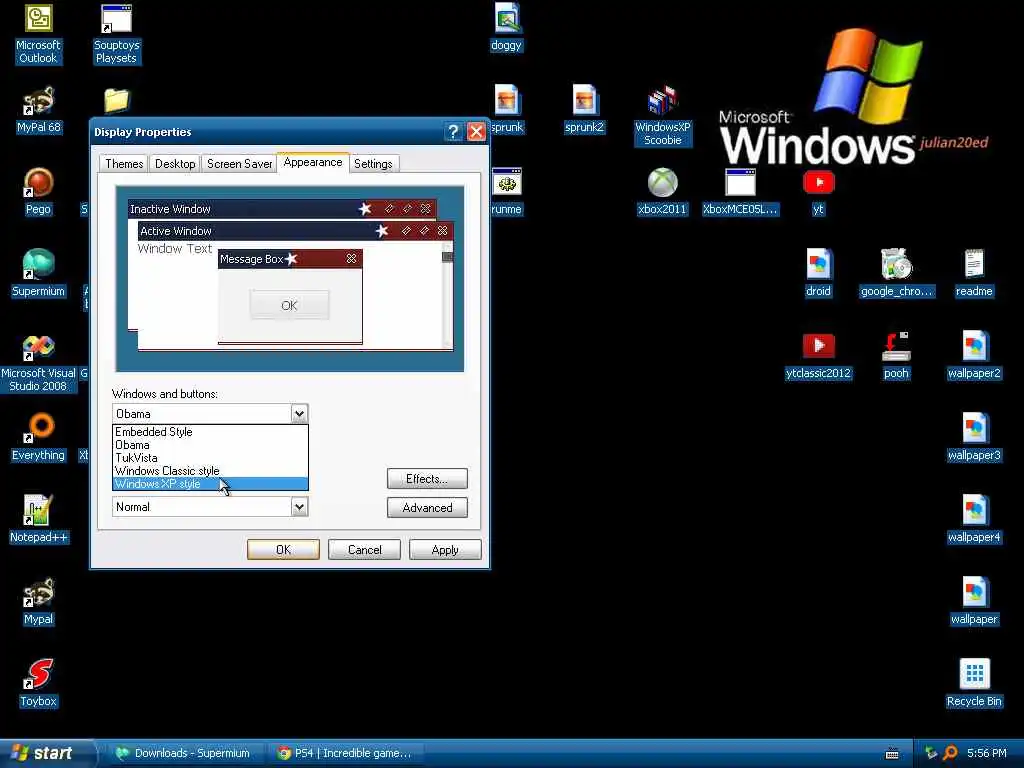
Task: Switch to PS4 Incredible game taskbar item
Action: [345, 753]
